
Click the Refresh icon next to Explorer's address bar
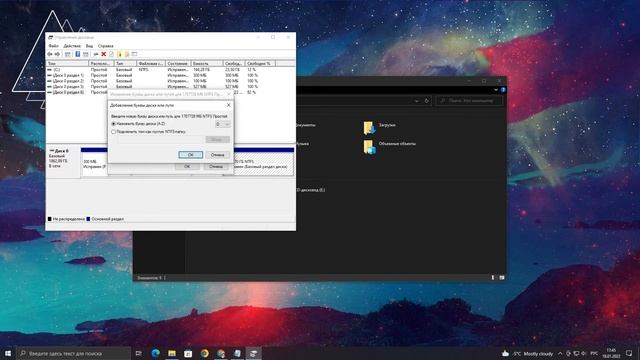pos(427,100)
